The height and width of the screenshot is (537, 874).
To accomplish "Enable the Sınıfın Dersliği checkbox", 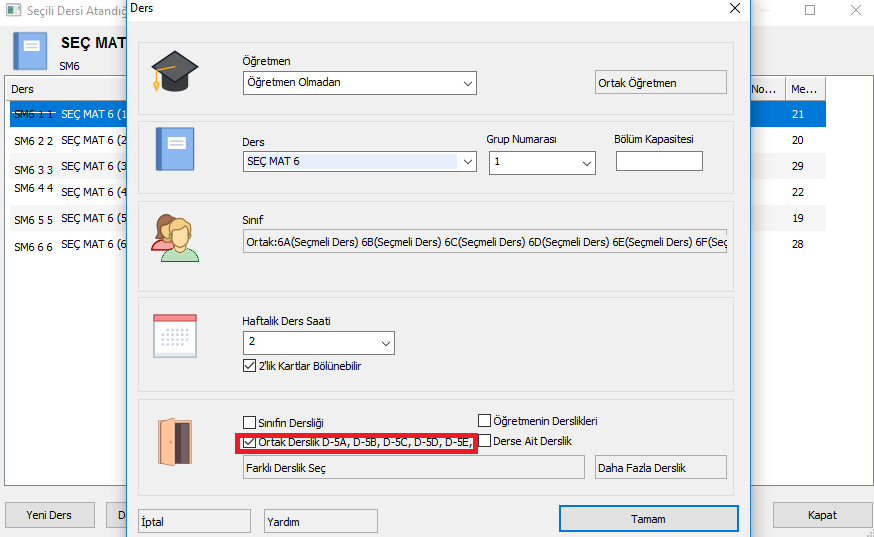I will coord(249,422).
